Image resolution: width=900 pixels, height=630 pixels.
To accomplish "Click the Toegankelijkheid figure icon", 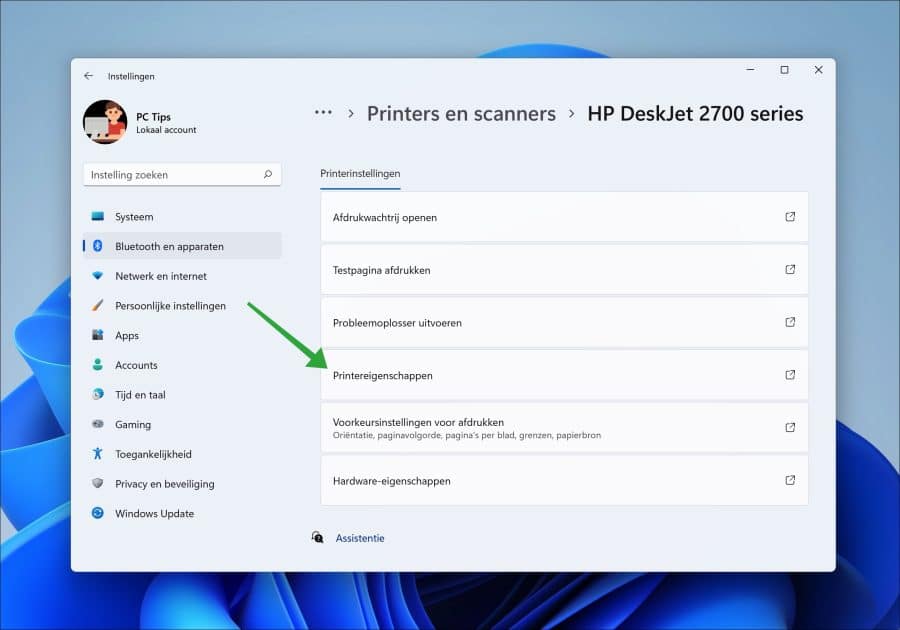I will pos(98,453).
